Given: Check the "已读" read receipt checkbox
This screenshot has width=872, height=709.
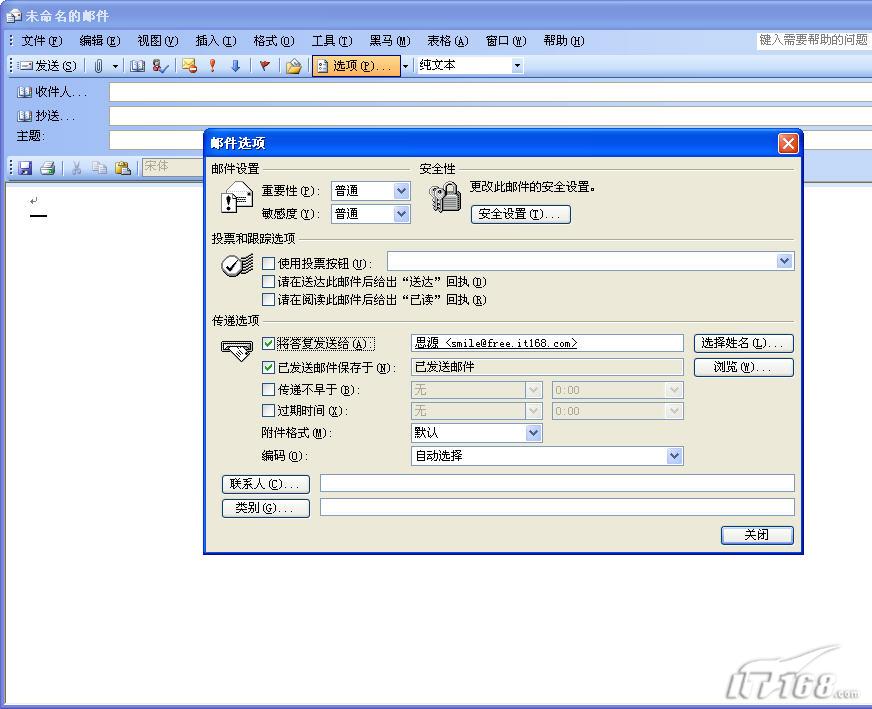Looking at the screenshot, I should 268,300.
